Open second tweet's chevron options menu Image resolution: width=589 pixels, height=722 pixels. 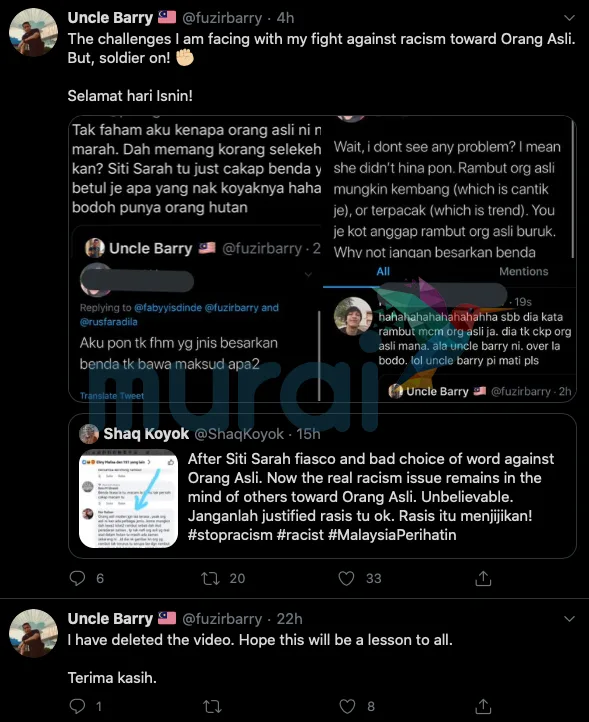(x=570, y=618)
